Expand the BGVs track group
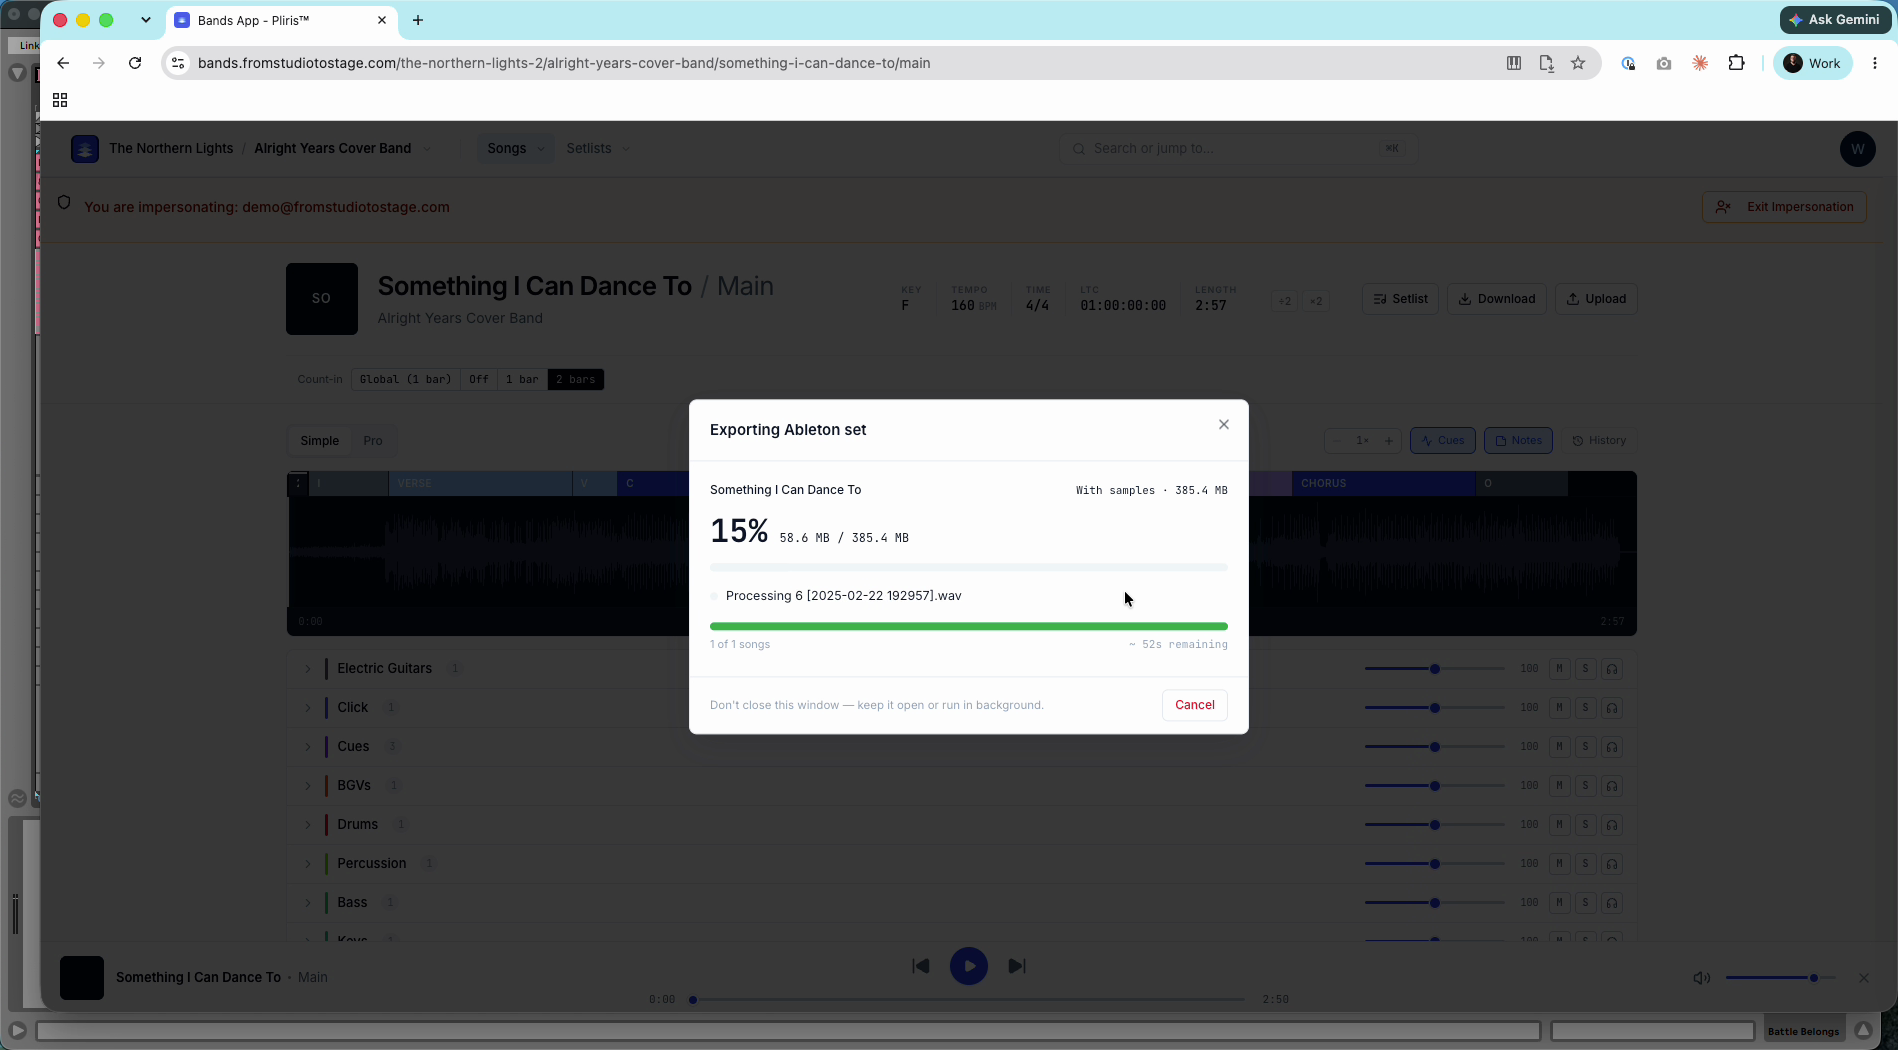This screenshot has width=1898, height=1050. tap(308, 786)
